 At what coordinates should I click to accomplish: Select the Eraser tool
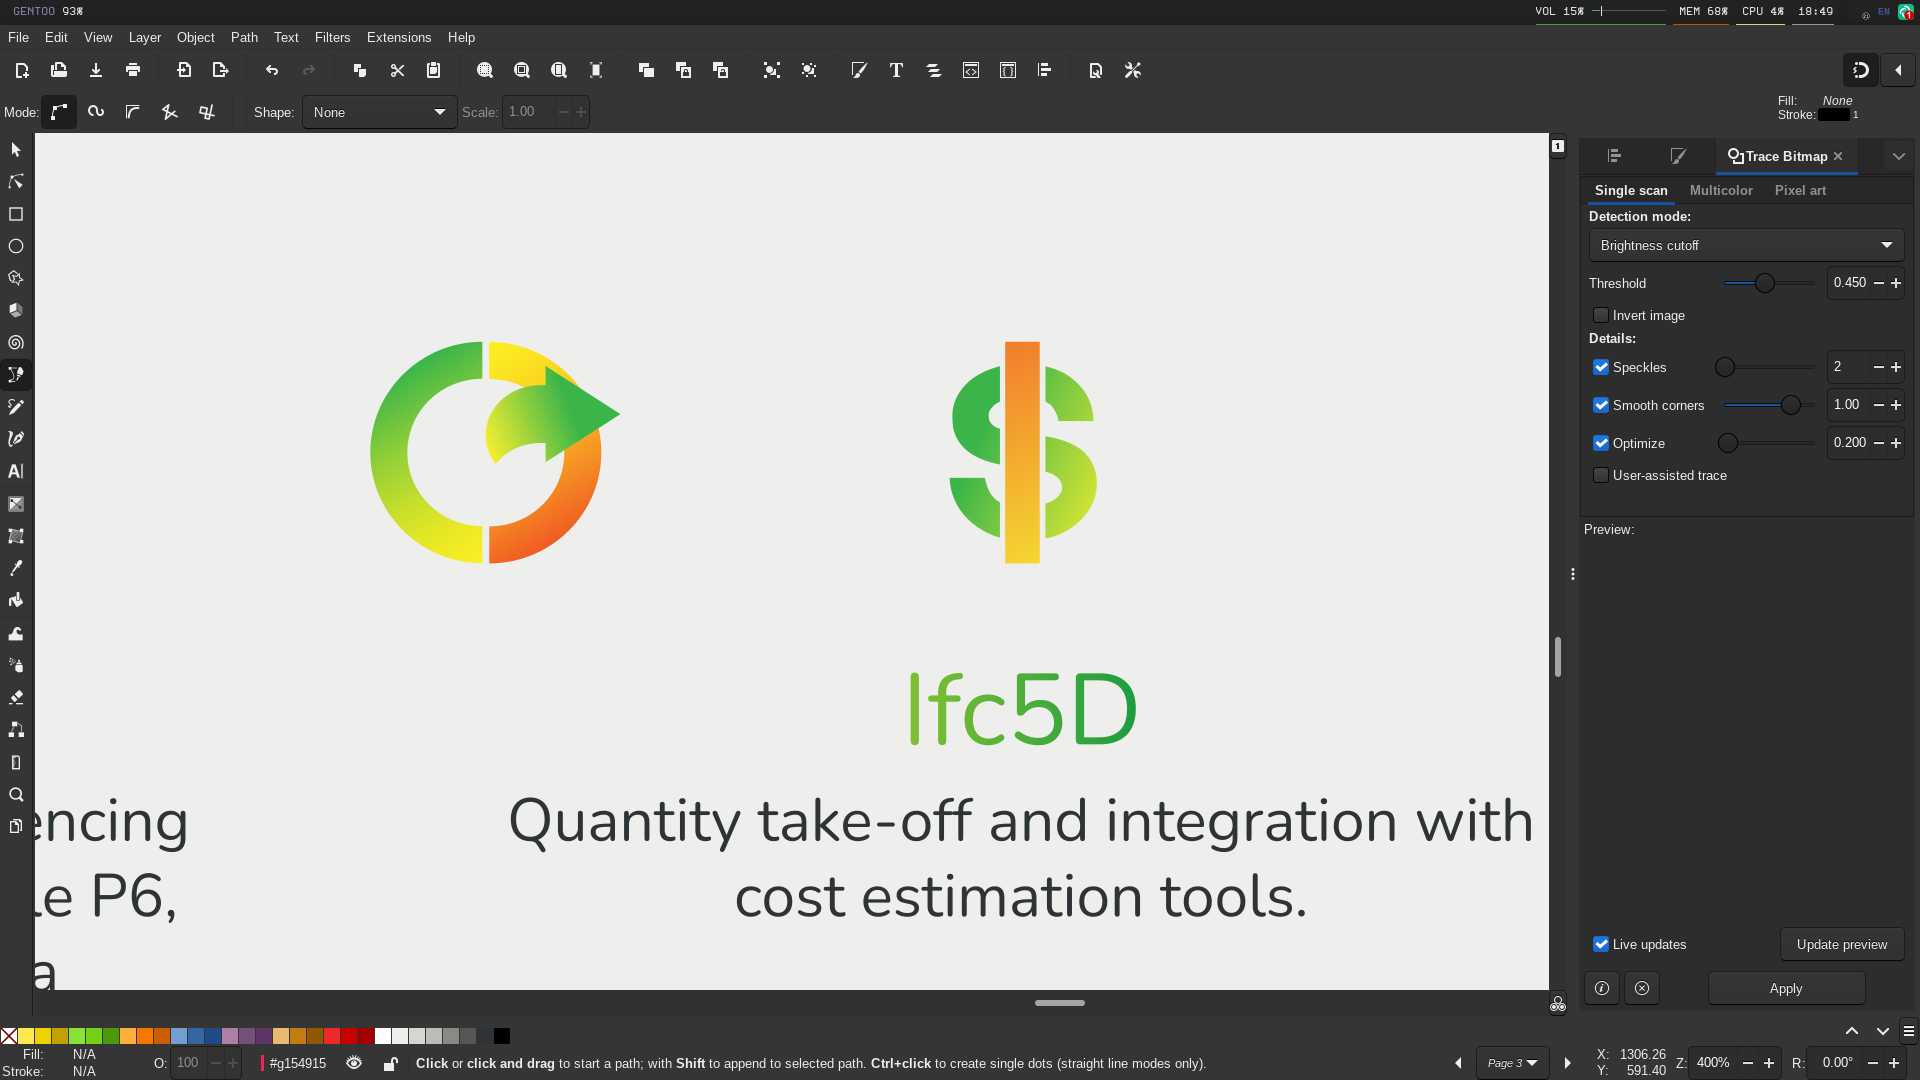[x=16, y=697]
